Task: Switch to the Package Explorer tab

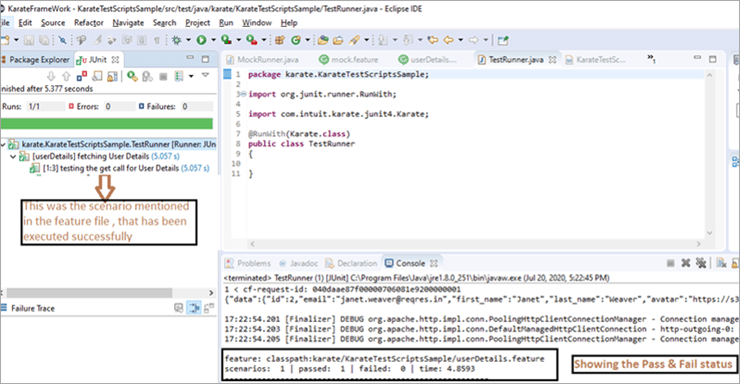Action: click(x=36, y=59)
